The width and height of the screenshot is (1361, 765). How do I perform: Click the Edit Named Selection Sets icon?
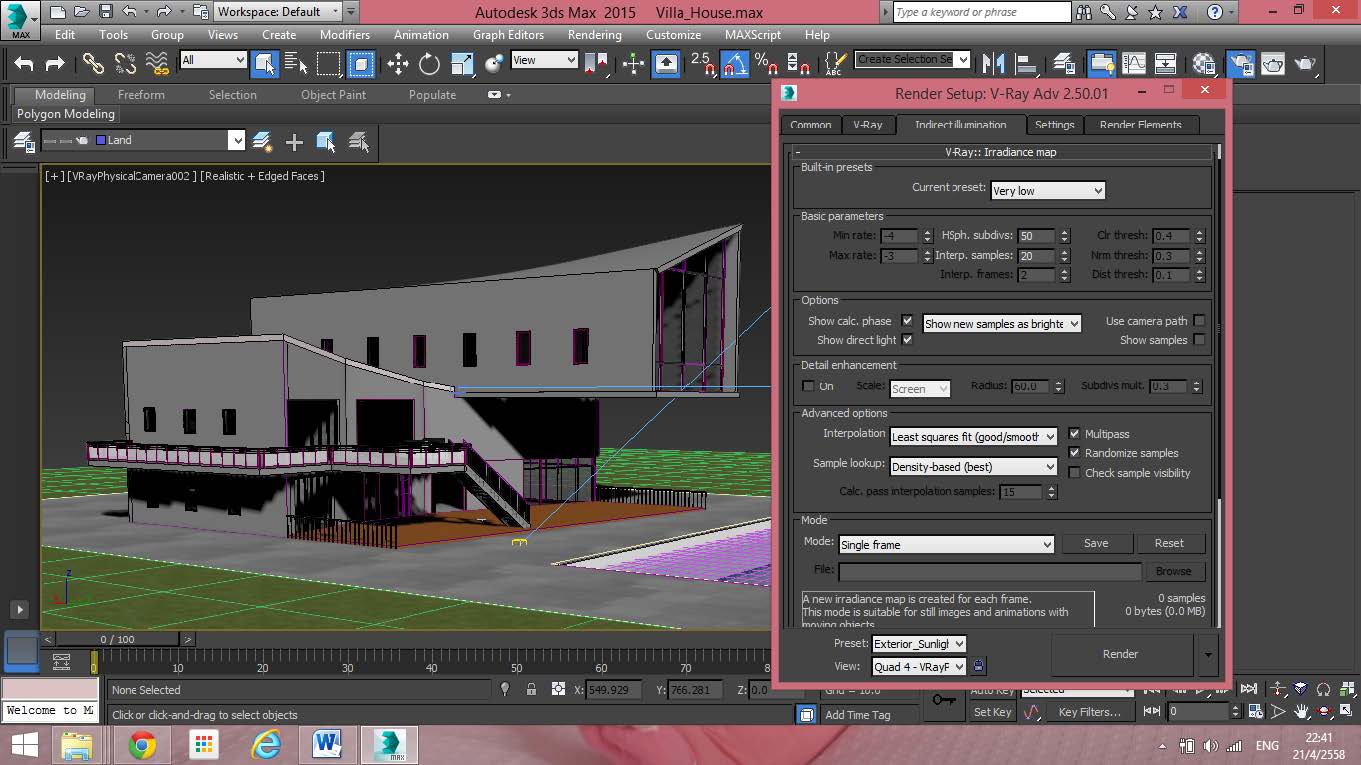click(834, 64)
